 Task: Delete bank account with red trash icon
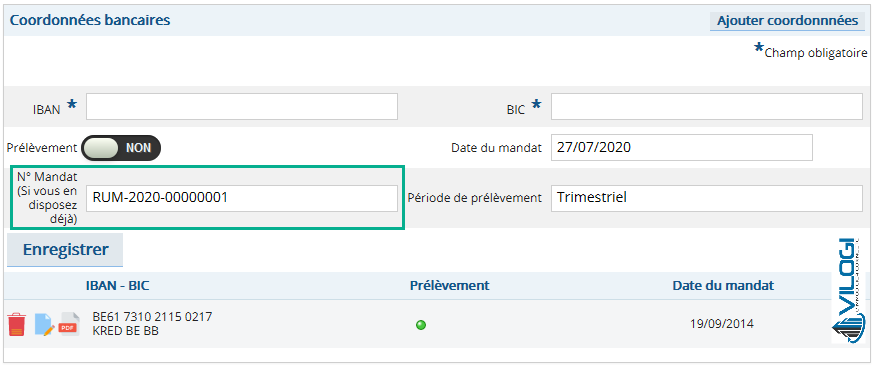click(17, 324)
